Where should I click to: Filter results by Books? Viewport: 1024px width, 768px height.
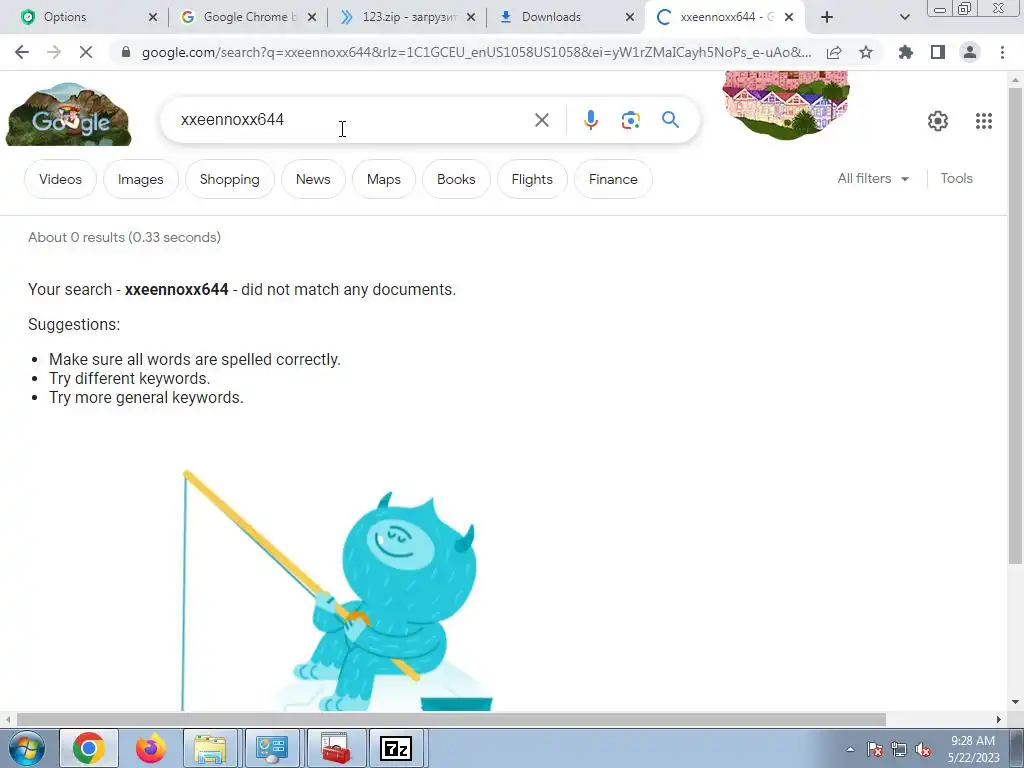[x=456, y=179]
